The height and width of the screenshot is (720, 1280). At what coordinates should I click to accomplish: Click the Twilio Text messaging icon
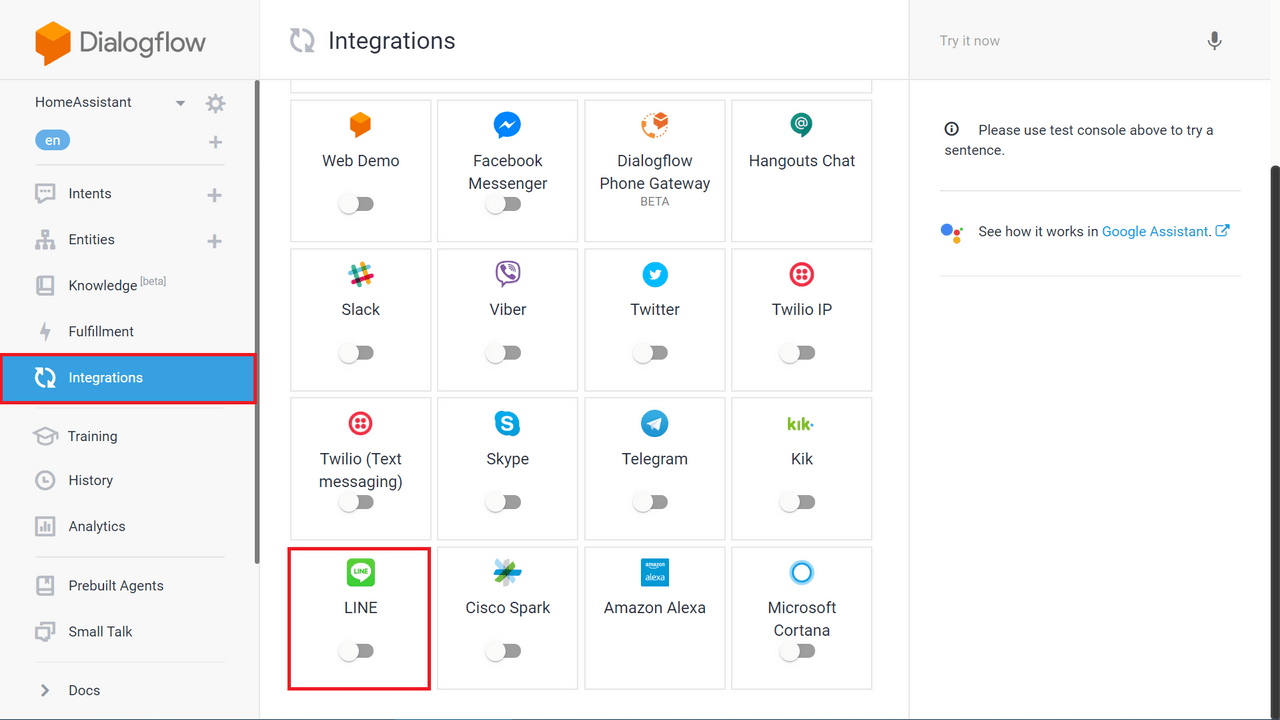[360, 423]
